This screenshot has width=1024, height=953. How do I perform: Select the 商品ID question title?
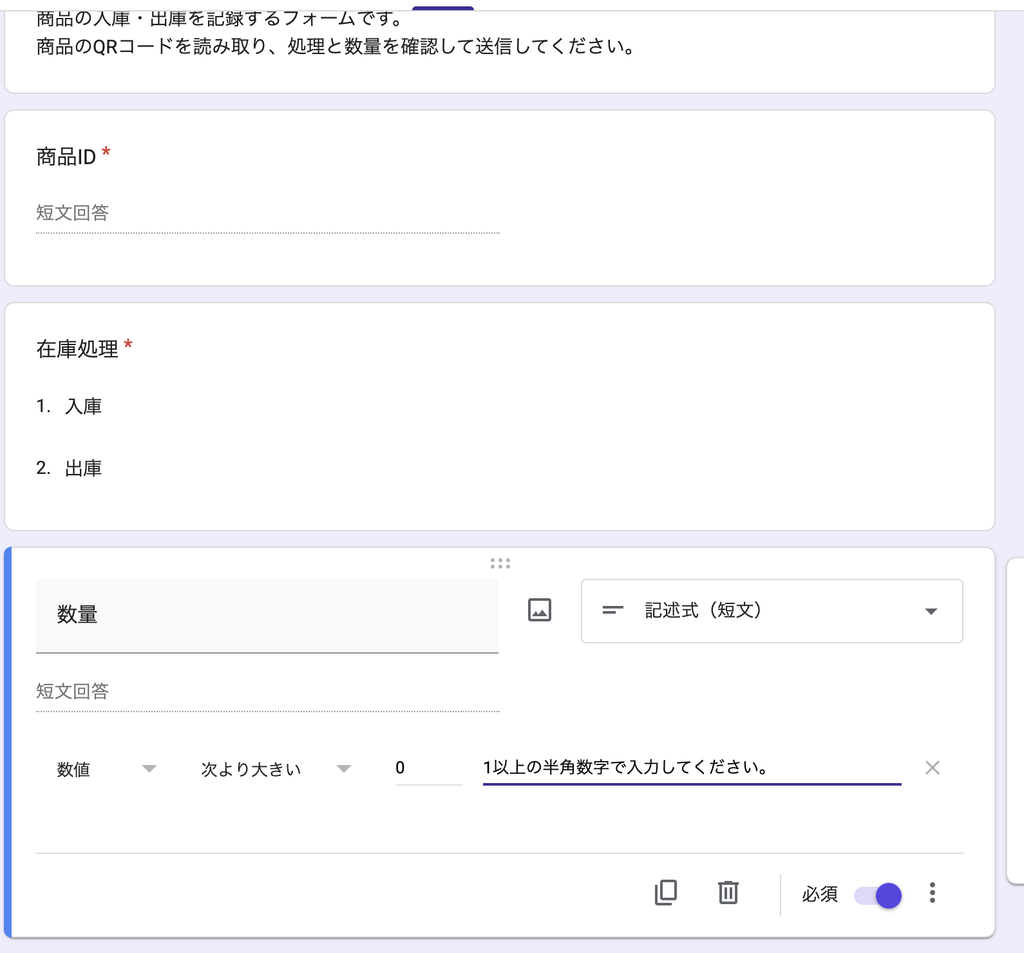(66, 157)
